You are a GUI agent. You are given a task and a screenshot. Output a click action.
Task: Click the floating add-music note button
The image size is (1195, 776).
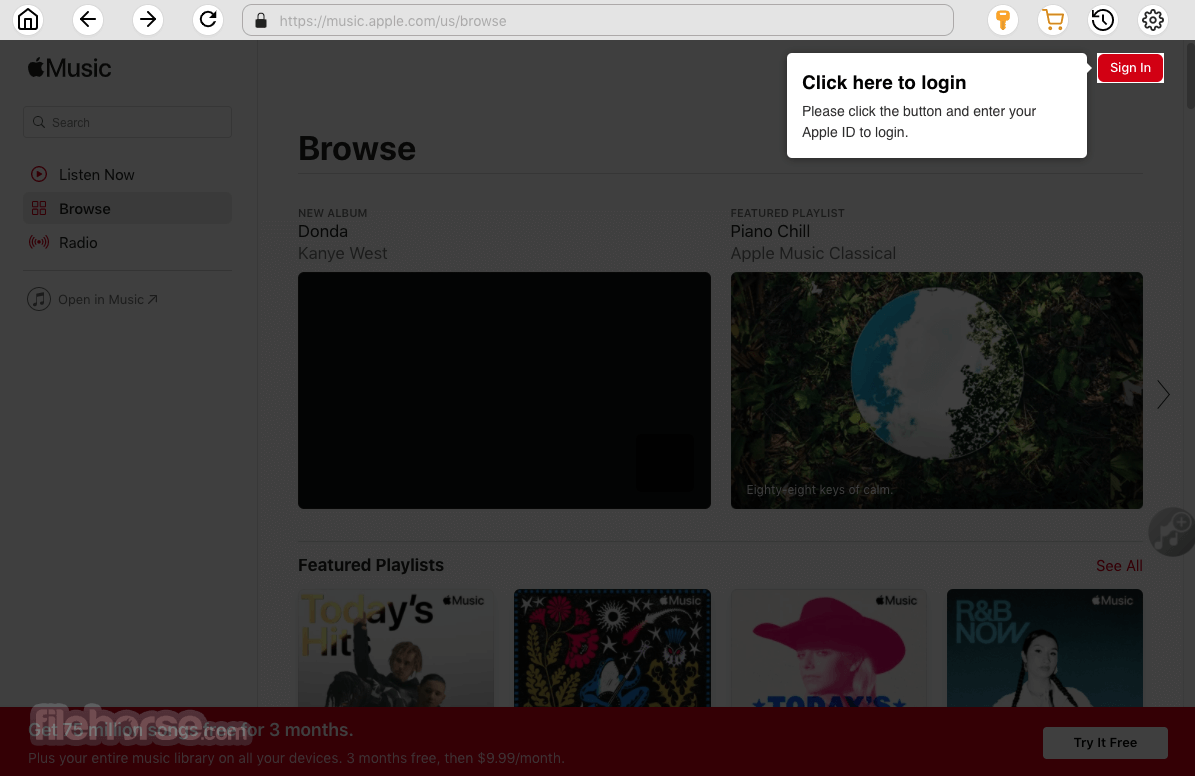tap(1171, 531)
